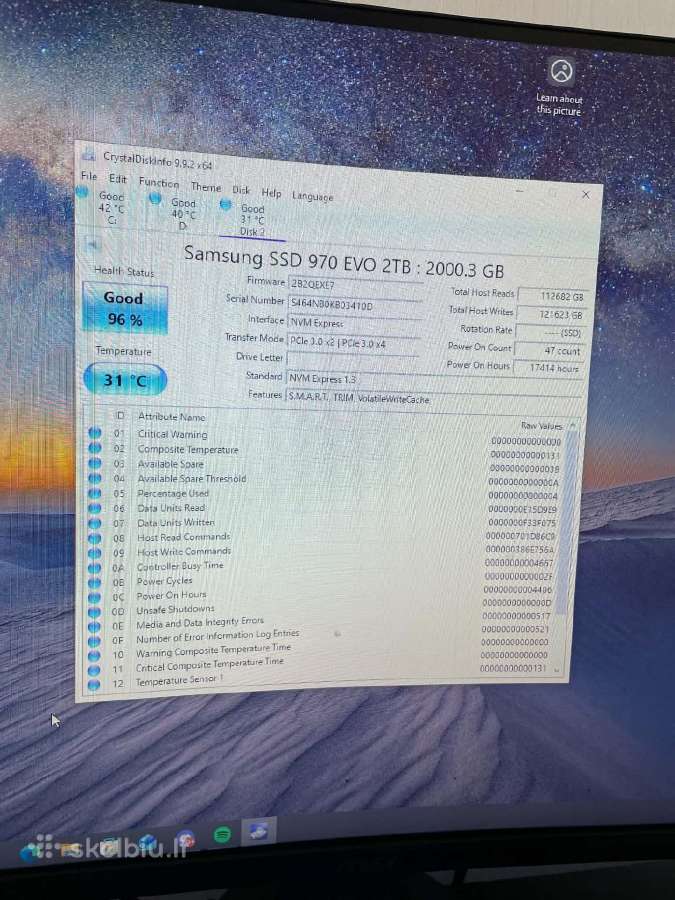Open the Help menu
Viewport: 675px width, 900px height.
pyautogui.click(x=271, y=193)
